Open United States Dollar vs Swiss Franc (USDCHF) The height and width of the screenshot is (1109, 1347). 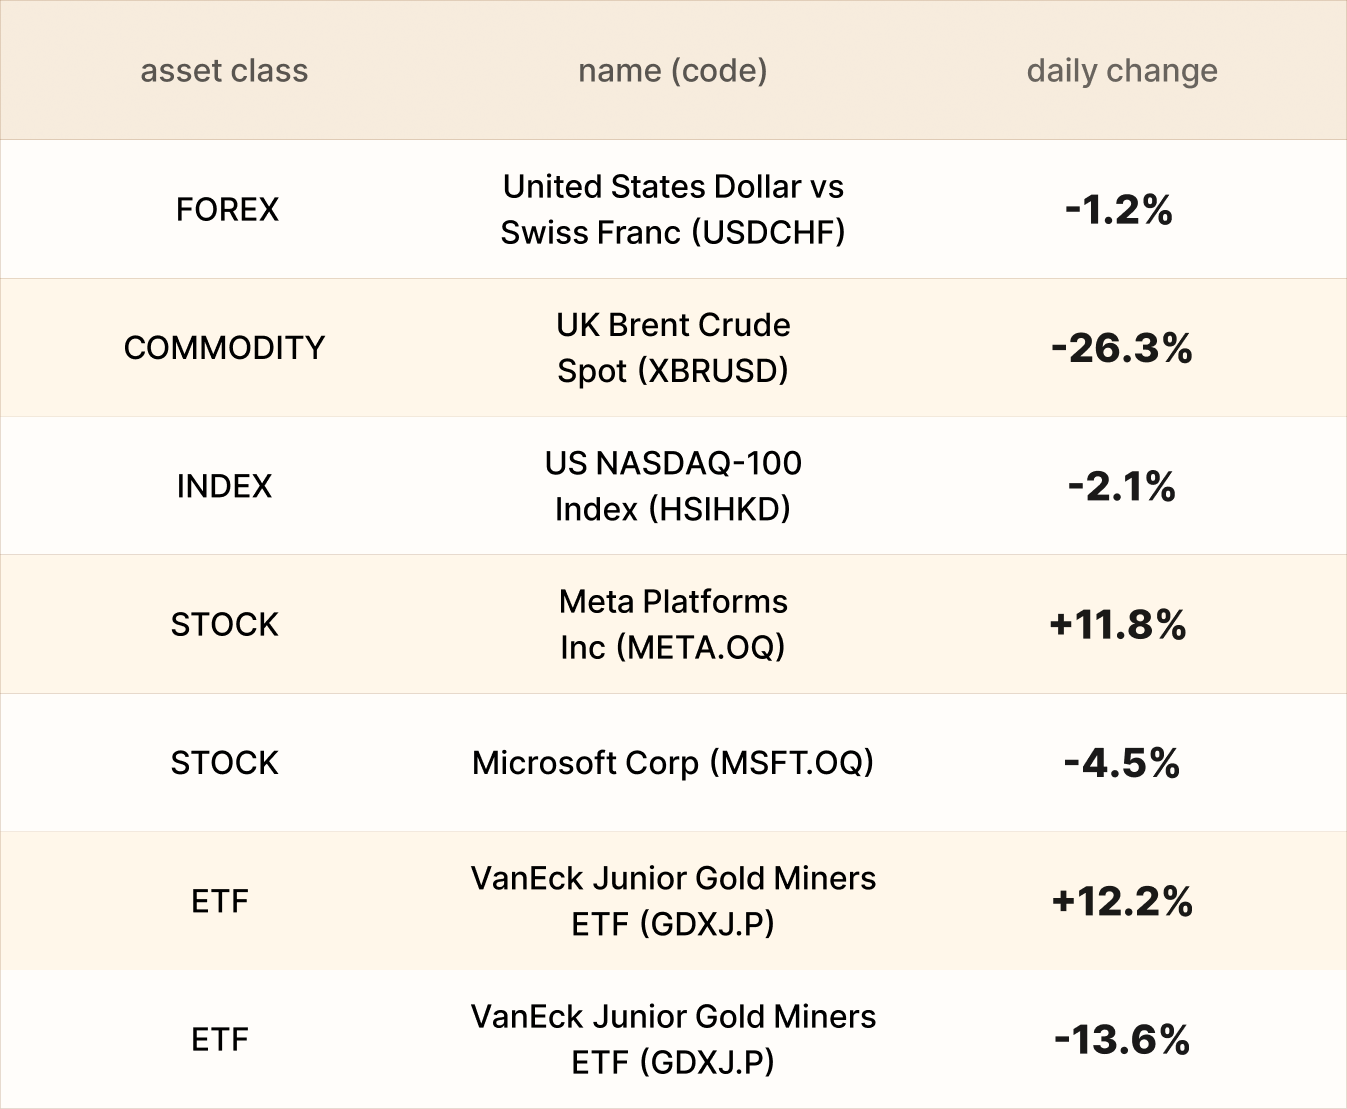coord(672,209)
